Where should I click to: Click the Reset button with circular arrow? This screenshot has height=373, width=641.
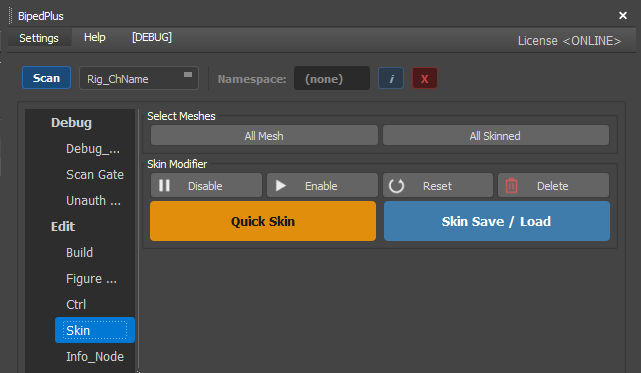pos(438,186)
